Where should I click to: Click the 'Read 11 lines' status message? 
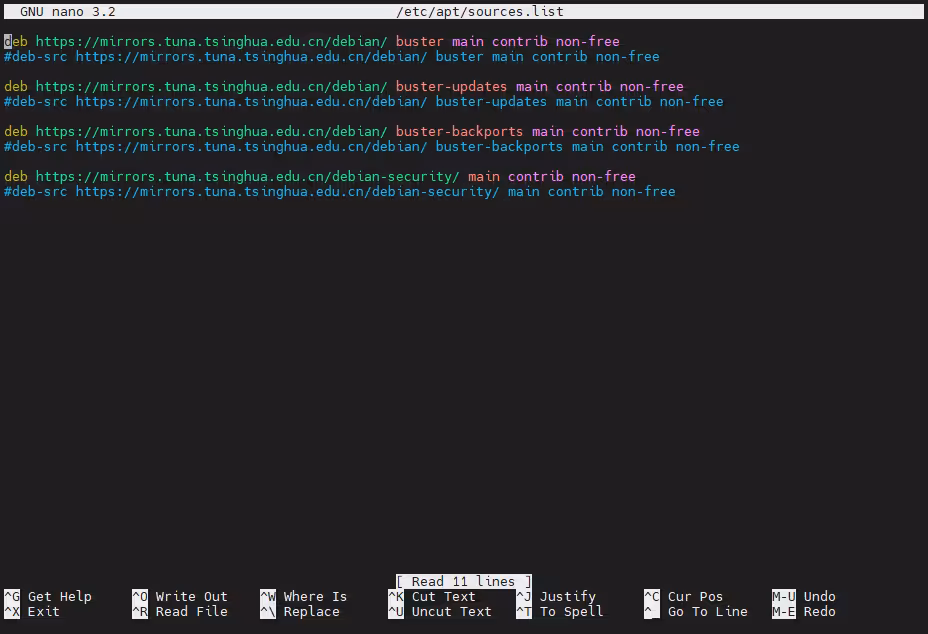coord(463,581)
